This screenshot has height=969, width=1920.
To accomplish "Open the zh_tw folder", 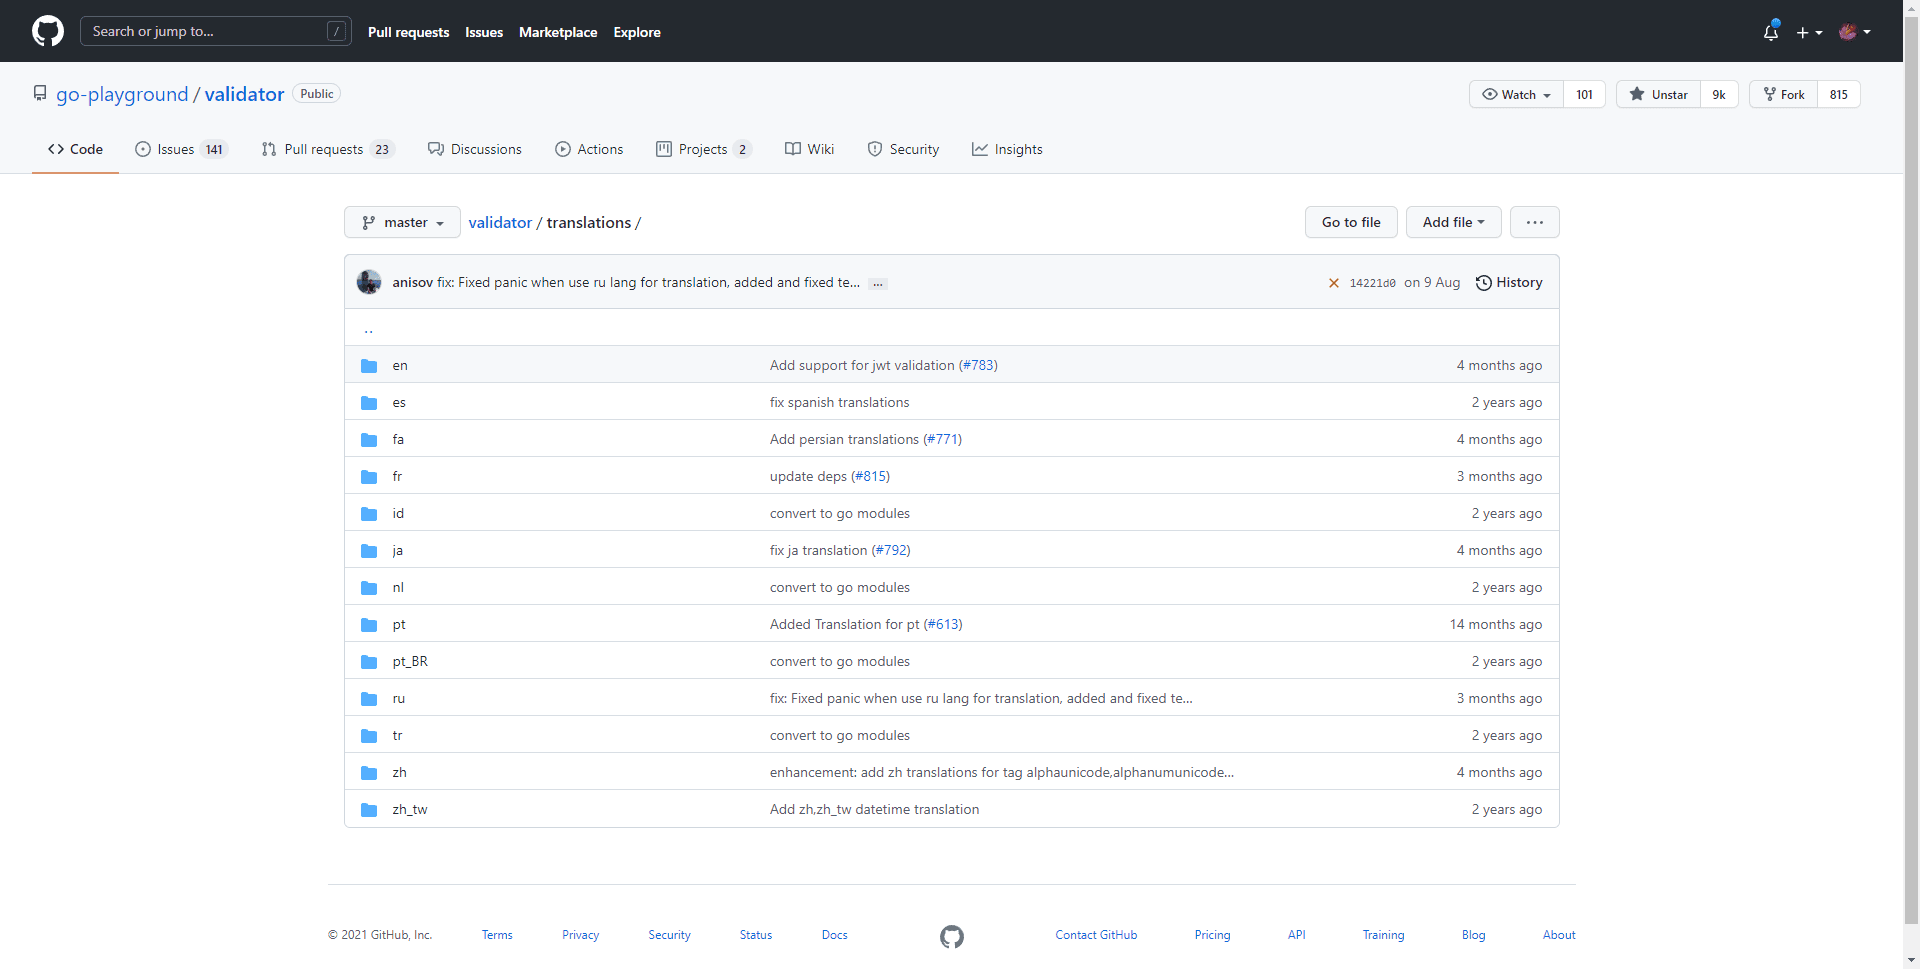I will tap(410, 810).
